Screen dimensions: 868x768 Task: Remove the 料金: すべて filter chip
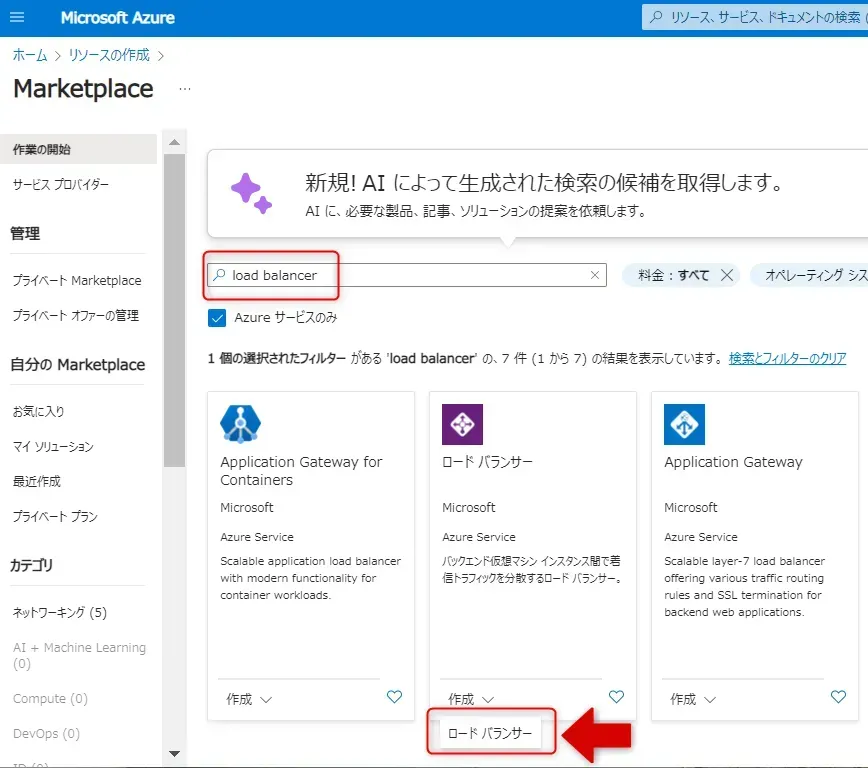click(727, 275)
